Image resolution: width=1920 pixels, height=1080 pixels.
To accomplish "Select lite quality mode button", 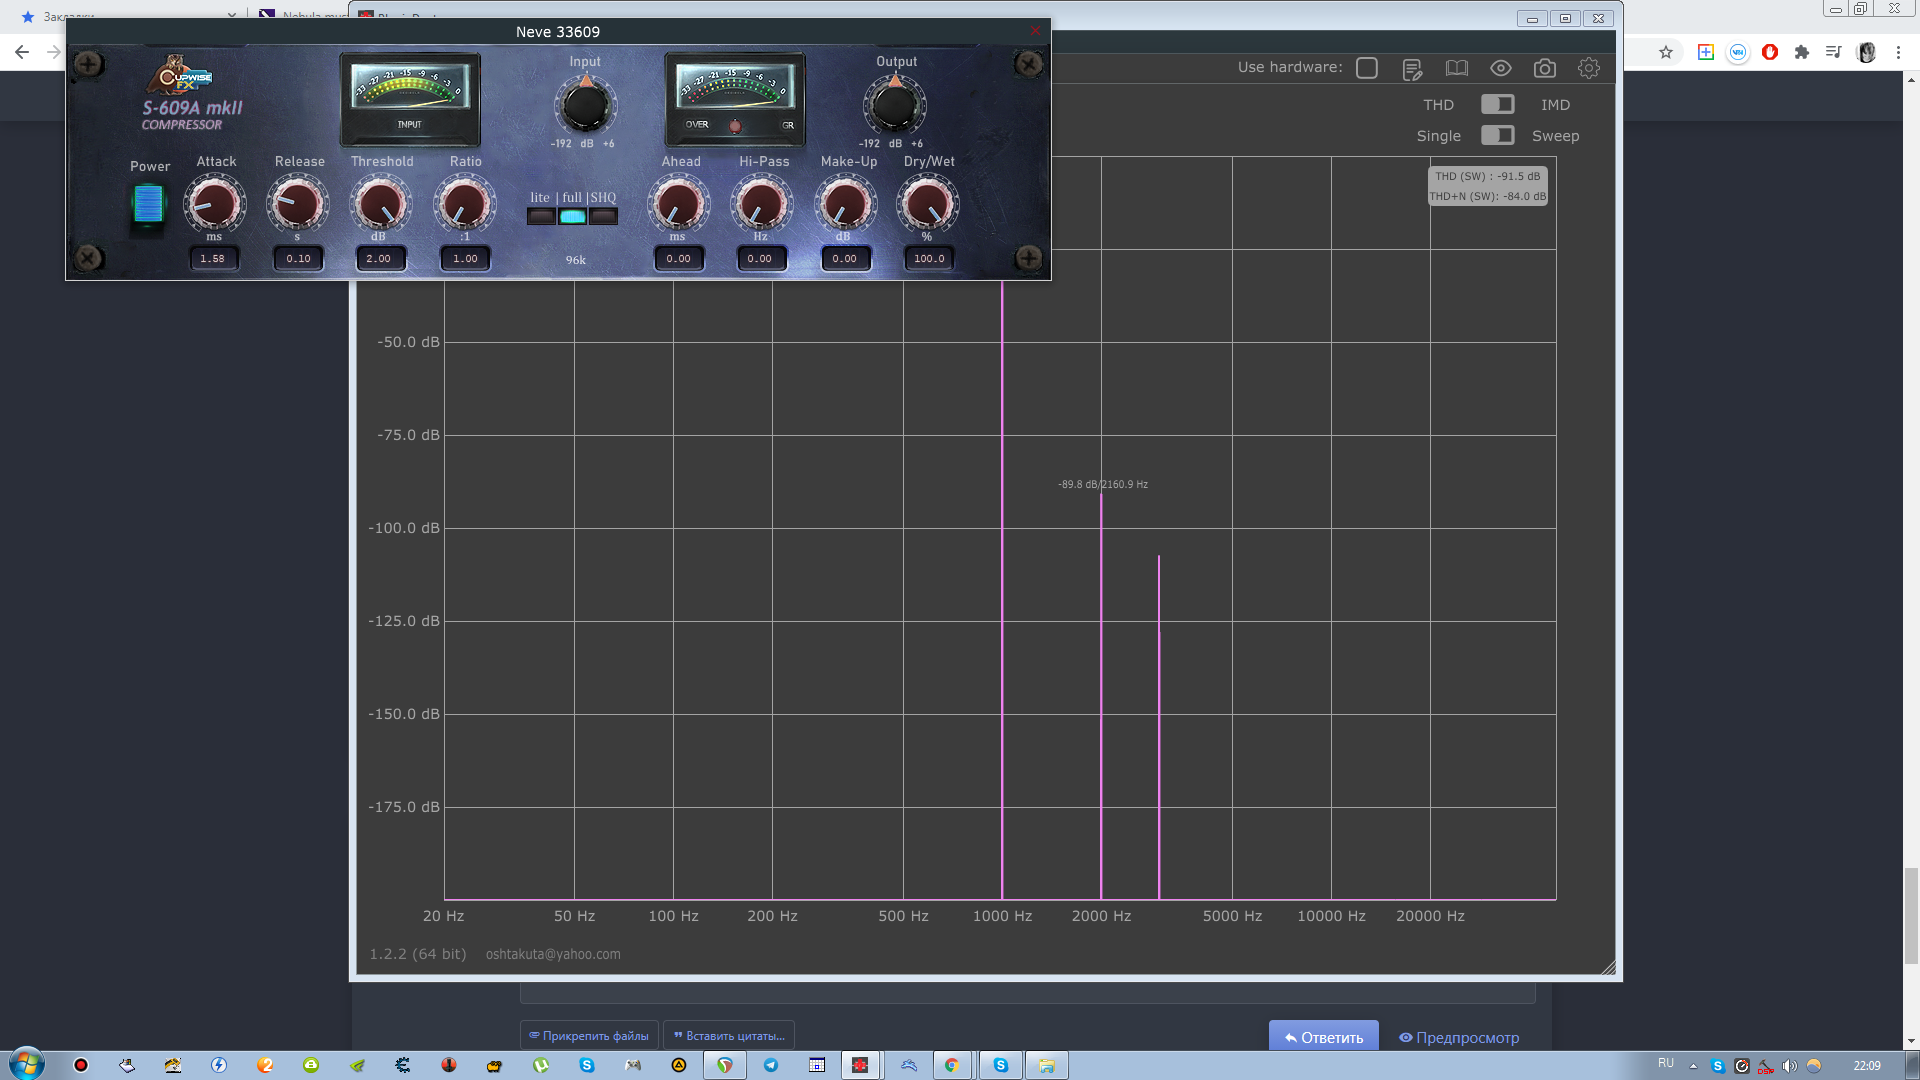I will pos(541,216).
